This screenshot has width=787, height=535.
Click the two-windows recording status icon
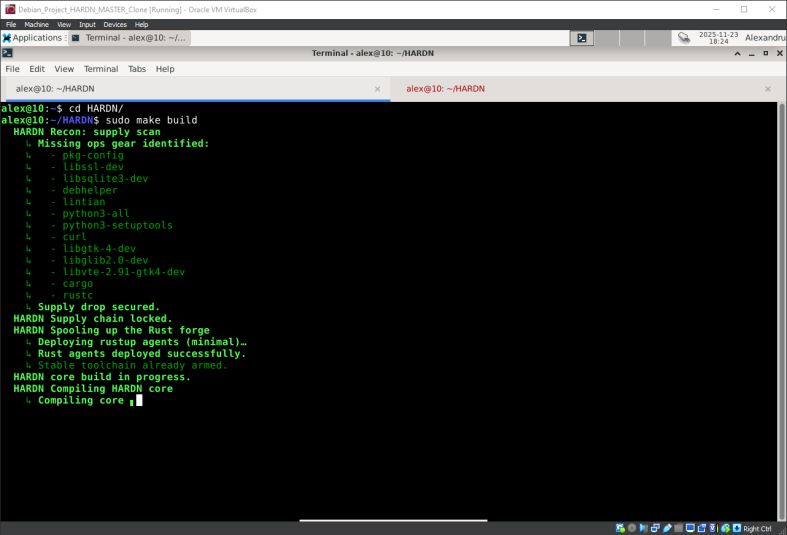(x=702, y=528)
